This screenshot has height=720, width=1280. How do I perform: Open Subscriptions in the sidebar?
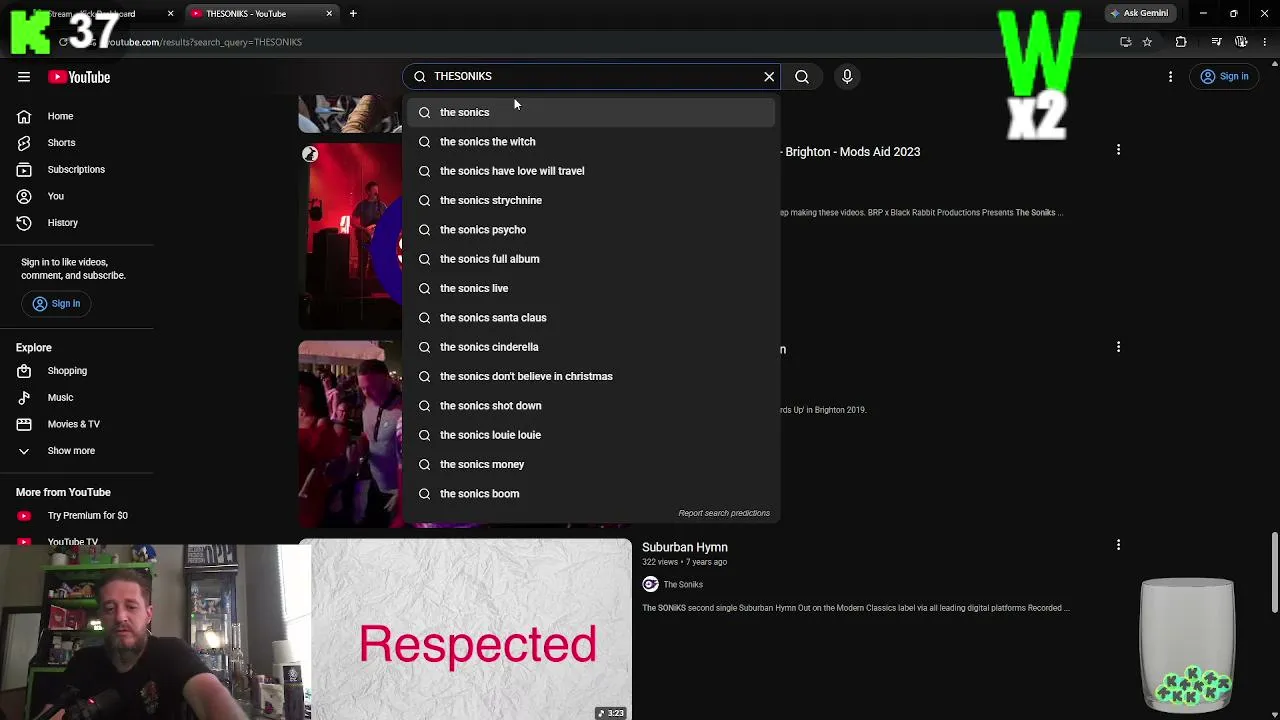pos(76,169)
